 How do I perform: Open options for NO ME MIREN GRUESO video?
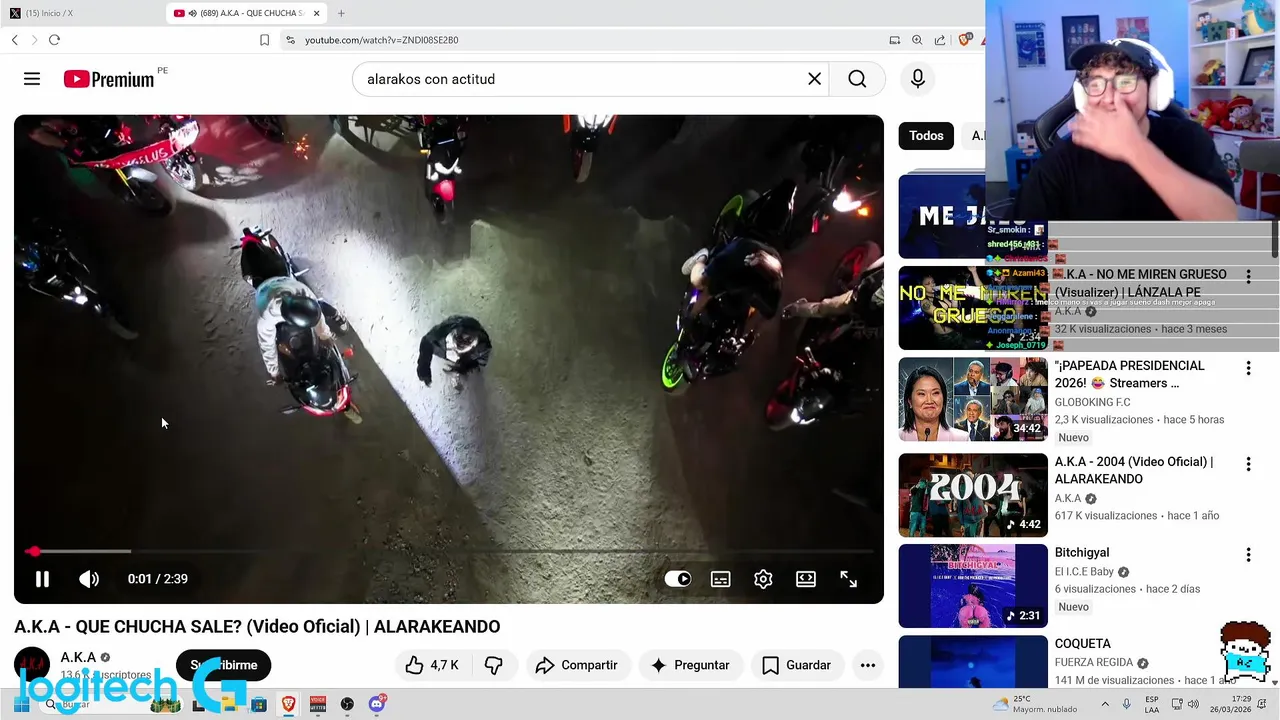(1248, 276)
